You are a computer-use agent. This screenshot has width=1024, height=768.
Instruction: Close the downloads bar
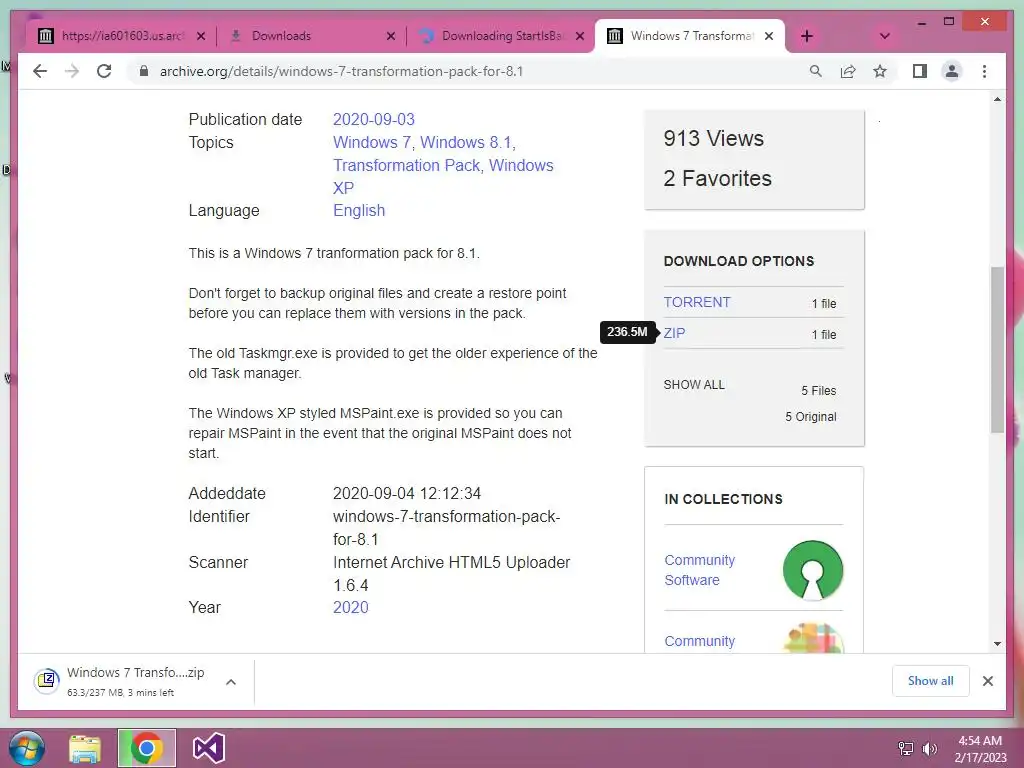(x=987, y=681)
